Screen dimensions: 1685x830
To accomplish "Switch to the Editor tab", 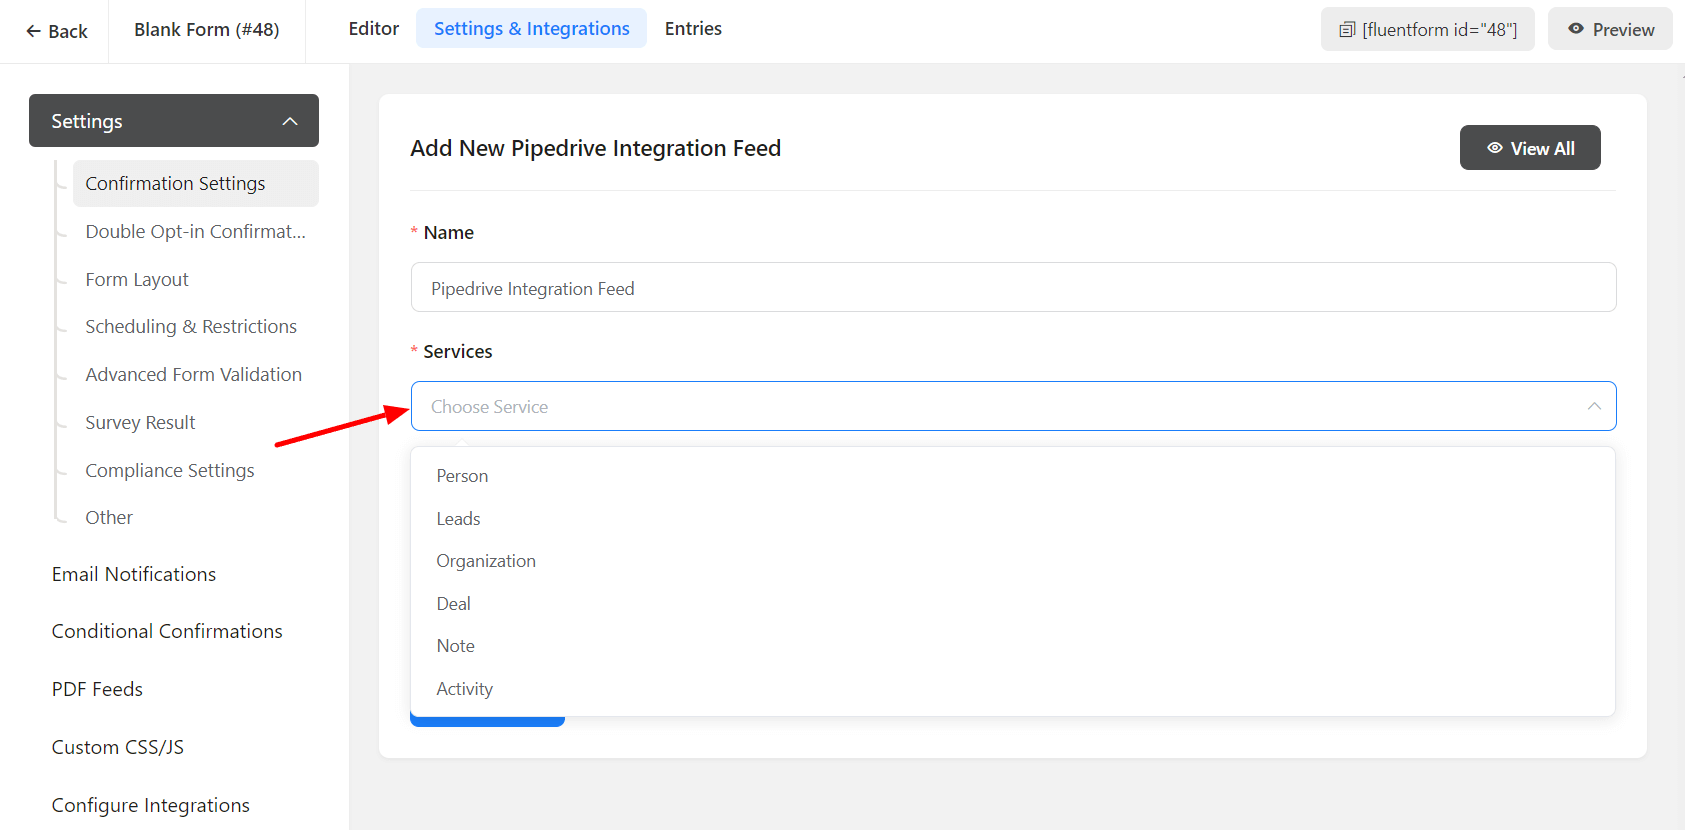I will pyautogui.click(x=373, y=29).
